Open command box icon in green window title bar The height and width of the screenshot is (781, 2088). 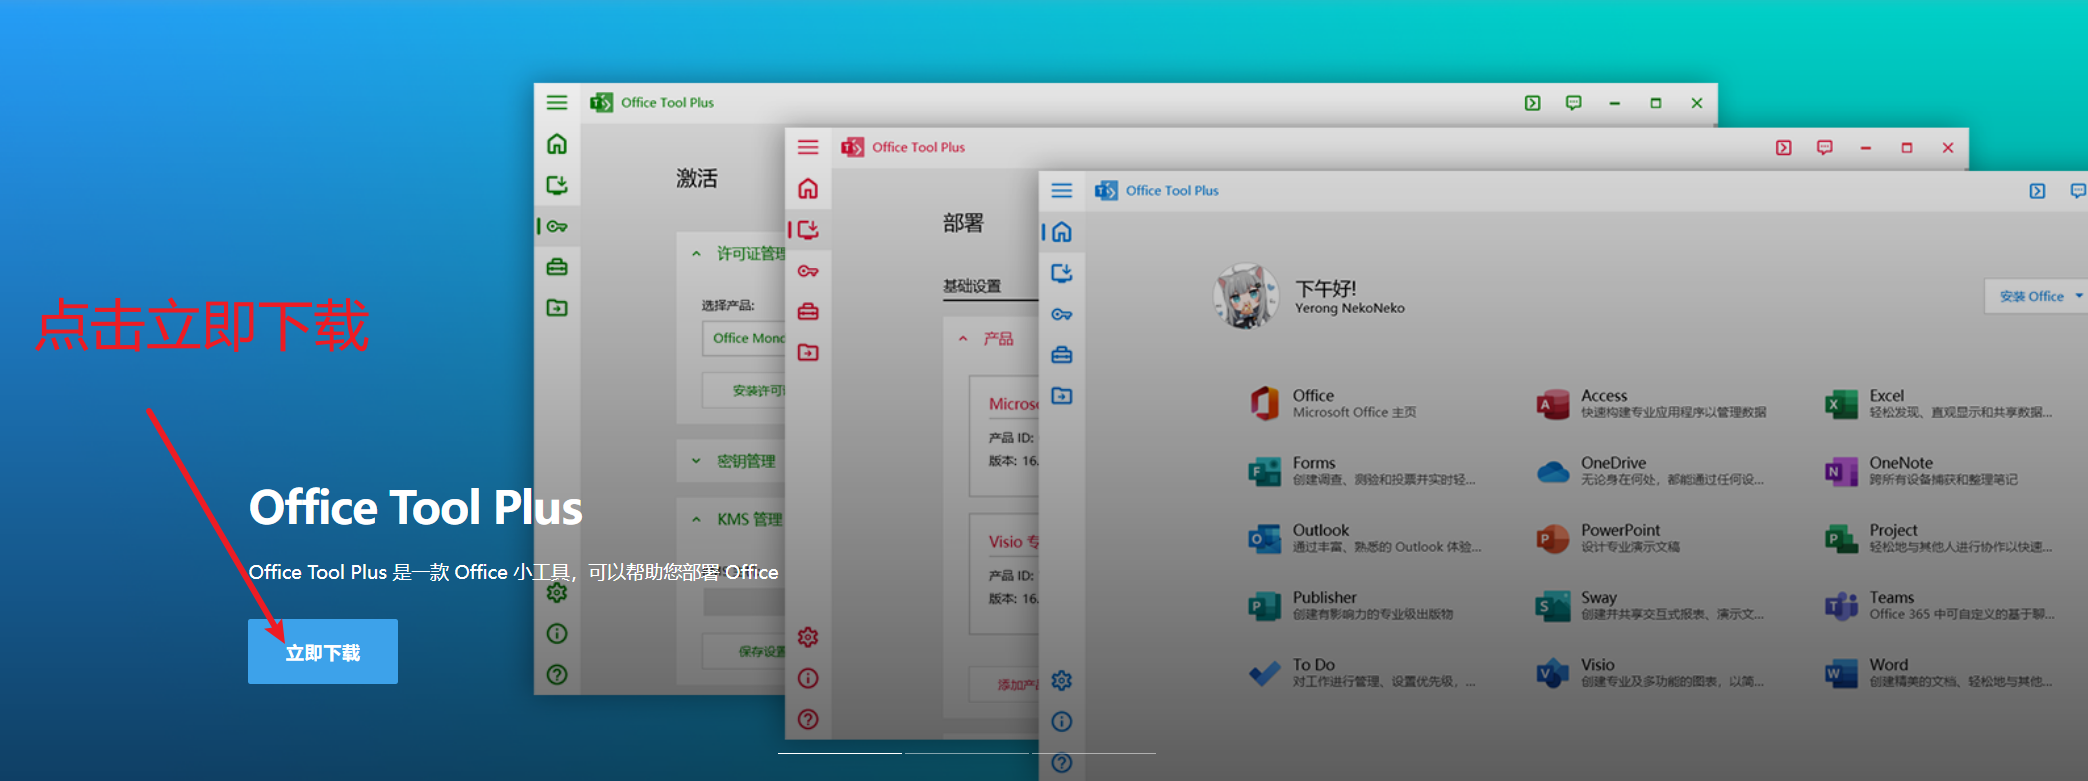click(1532, 103)
